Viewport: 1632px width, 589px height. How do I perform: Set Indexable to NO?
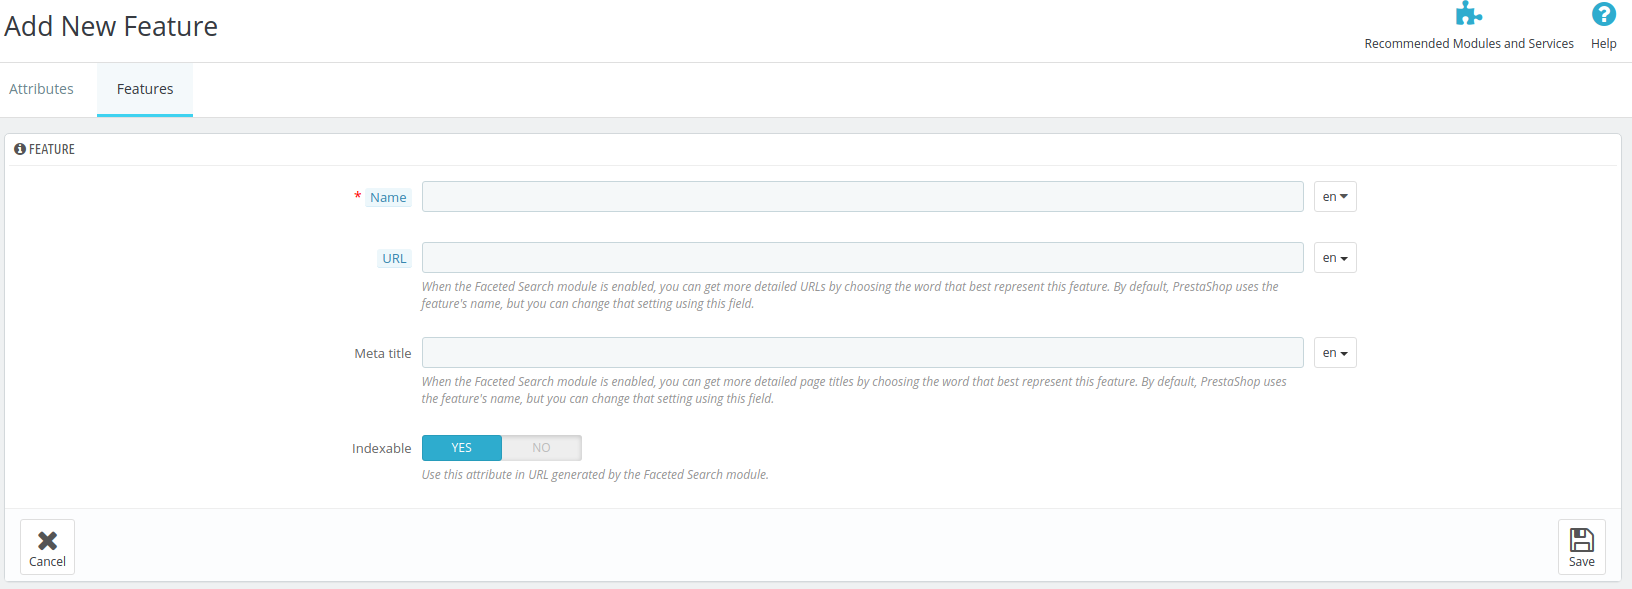[541, 448]
